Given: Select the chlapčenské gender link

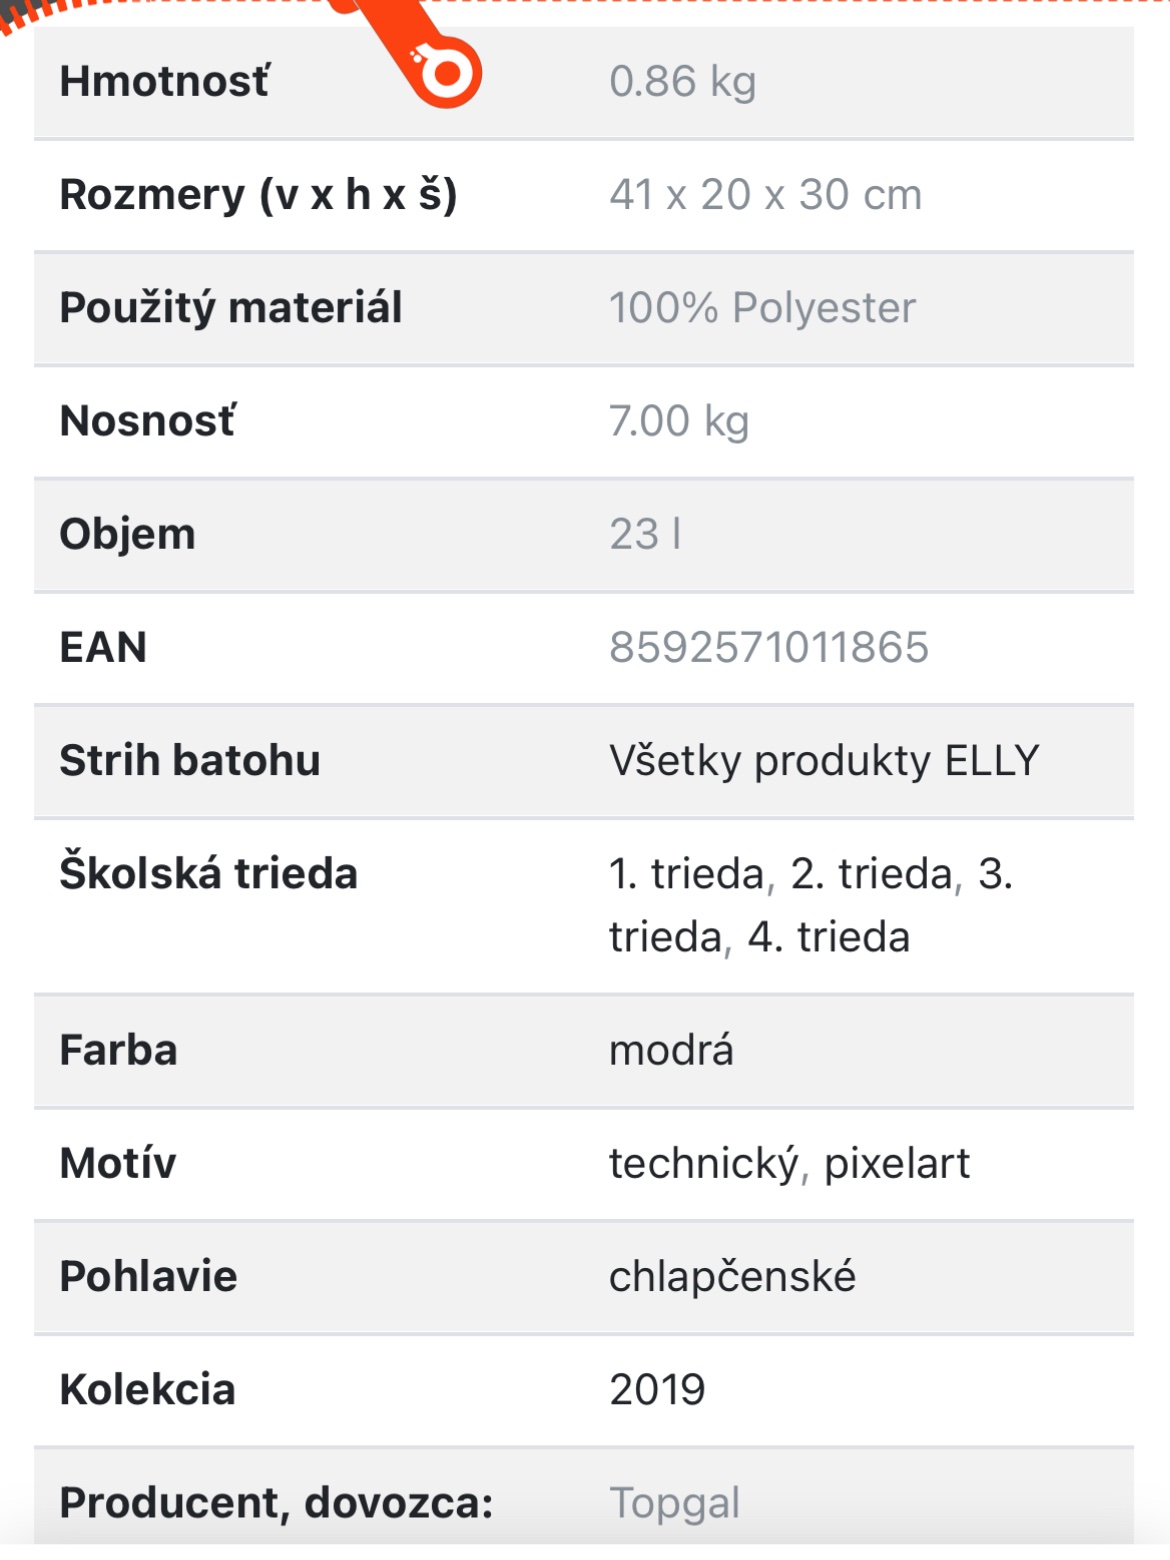Looking at the screenshot, I should pos(732,1277).
